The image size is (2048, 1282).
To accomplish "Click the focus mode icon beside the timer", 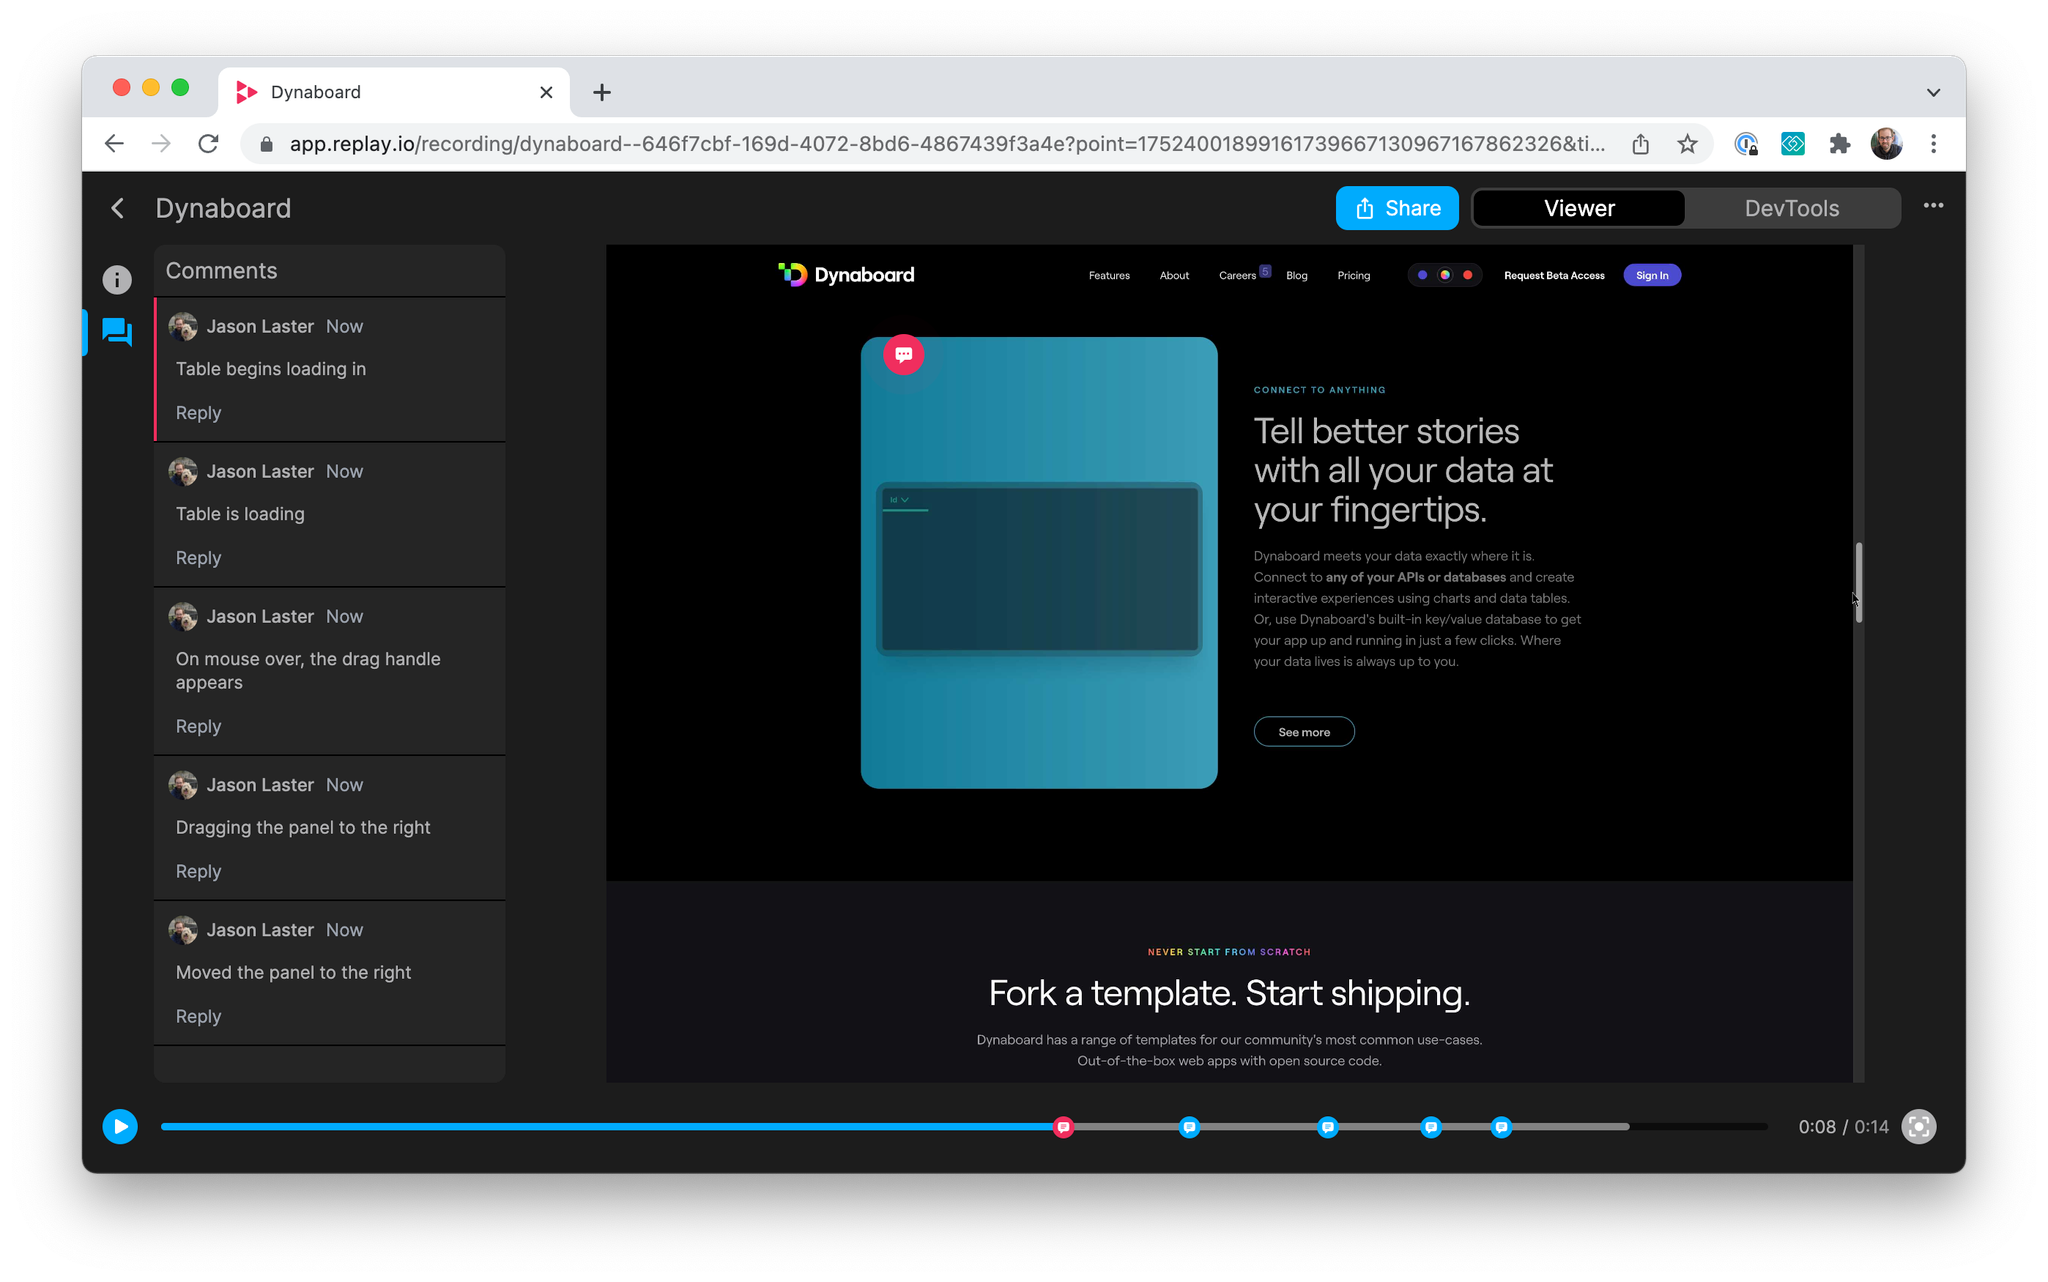I will click(x=1918, y=1127).
